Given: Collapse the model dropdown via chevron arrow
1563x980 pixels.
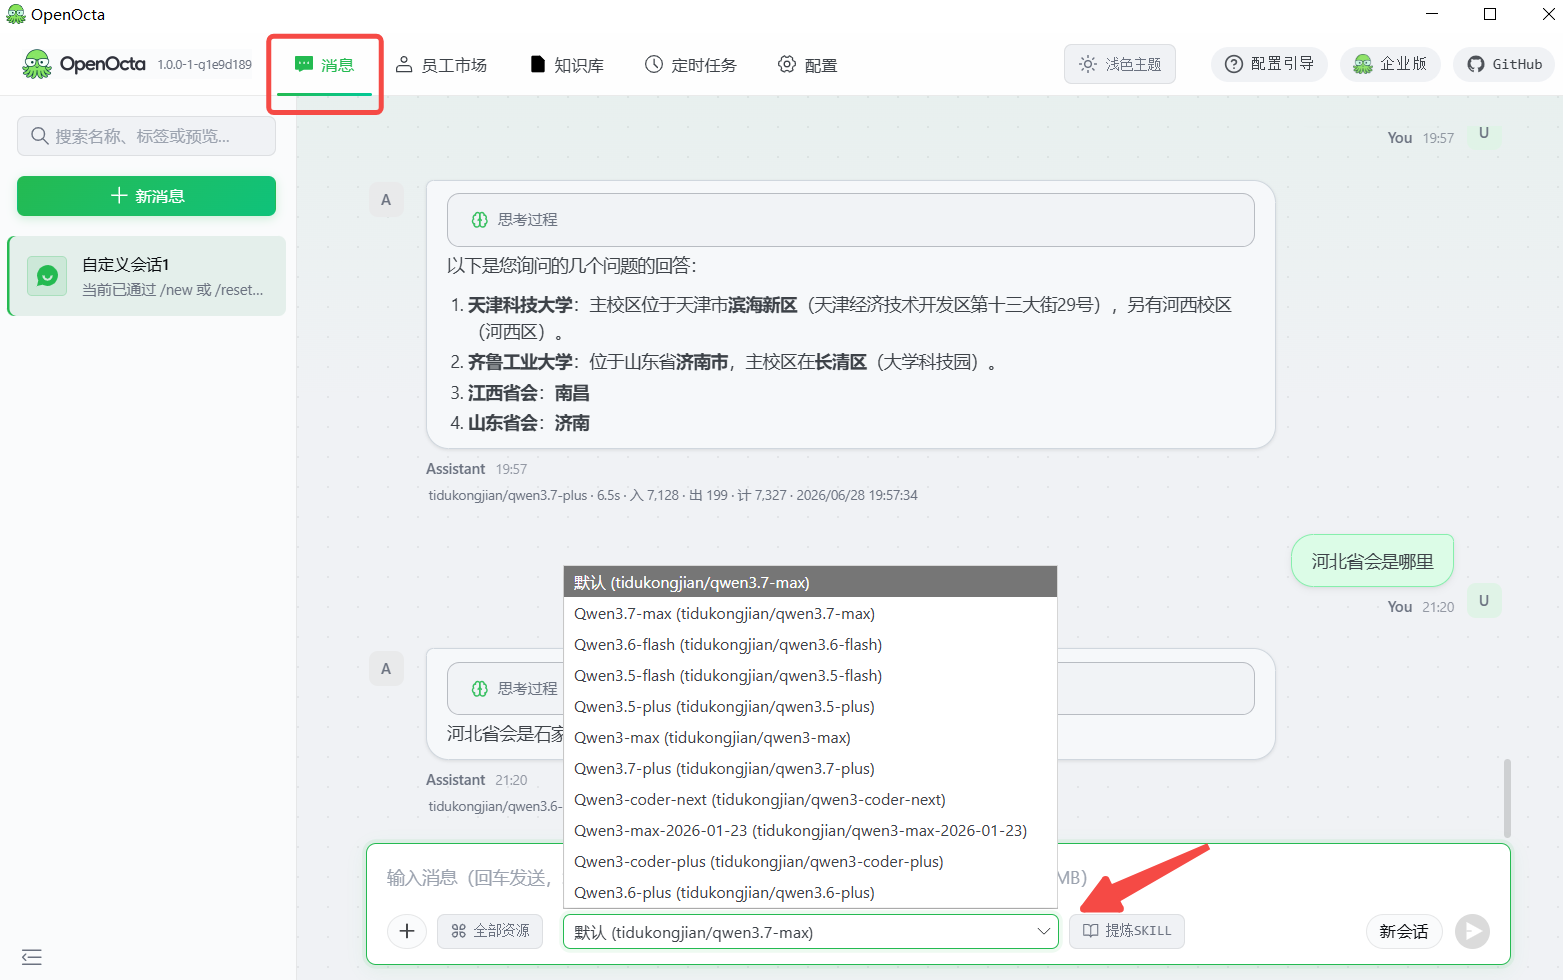Looking at the screenshot, I should tap(1043, 931).
